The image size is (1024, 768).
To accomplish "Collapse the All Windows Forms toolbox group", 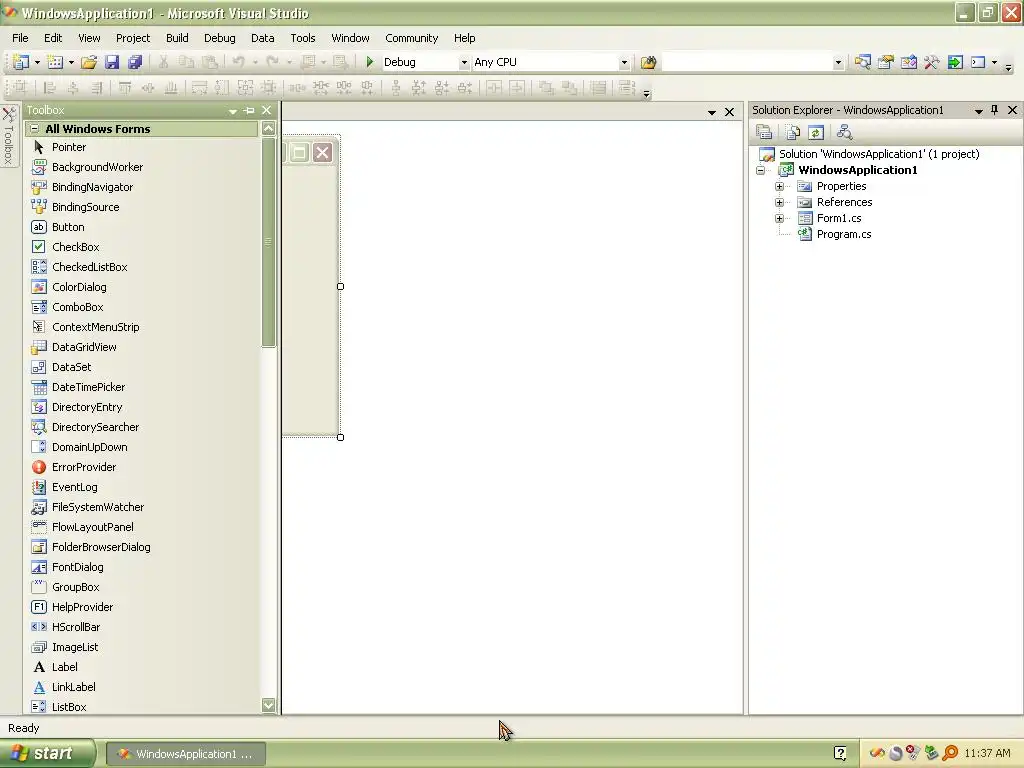I will coord(35,129).
